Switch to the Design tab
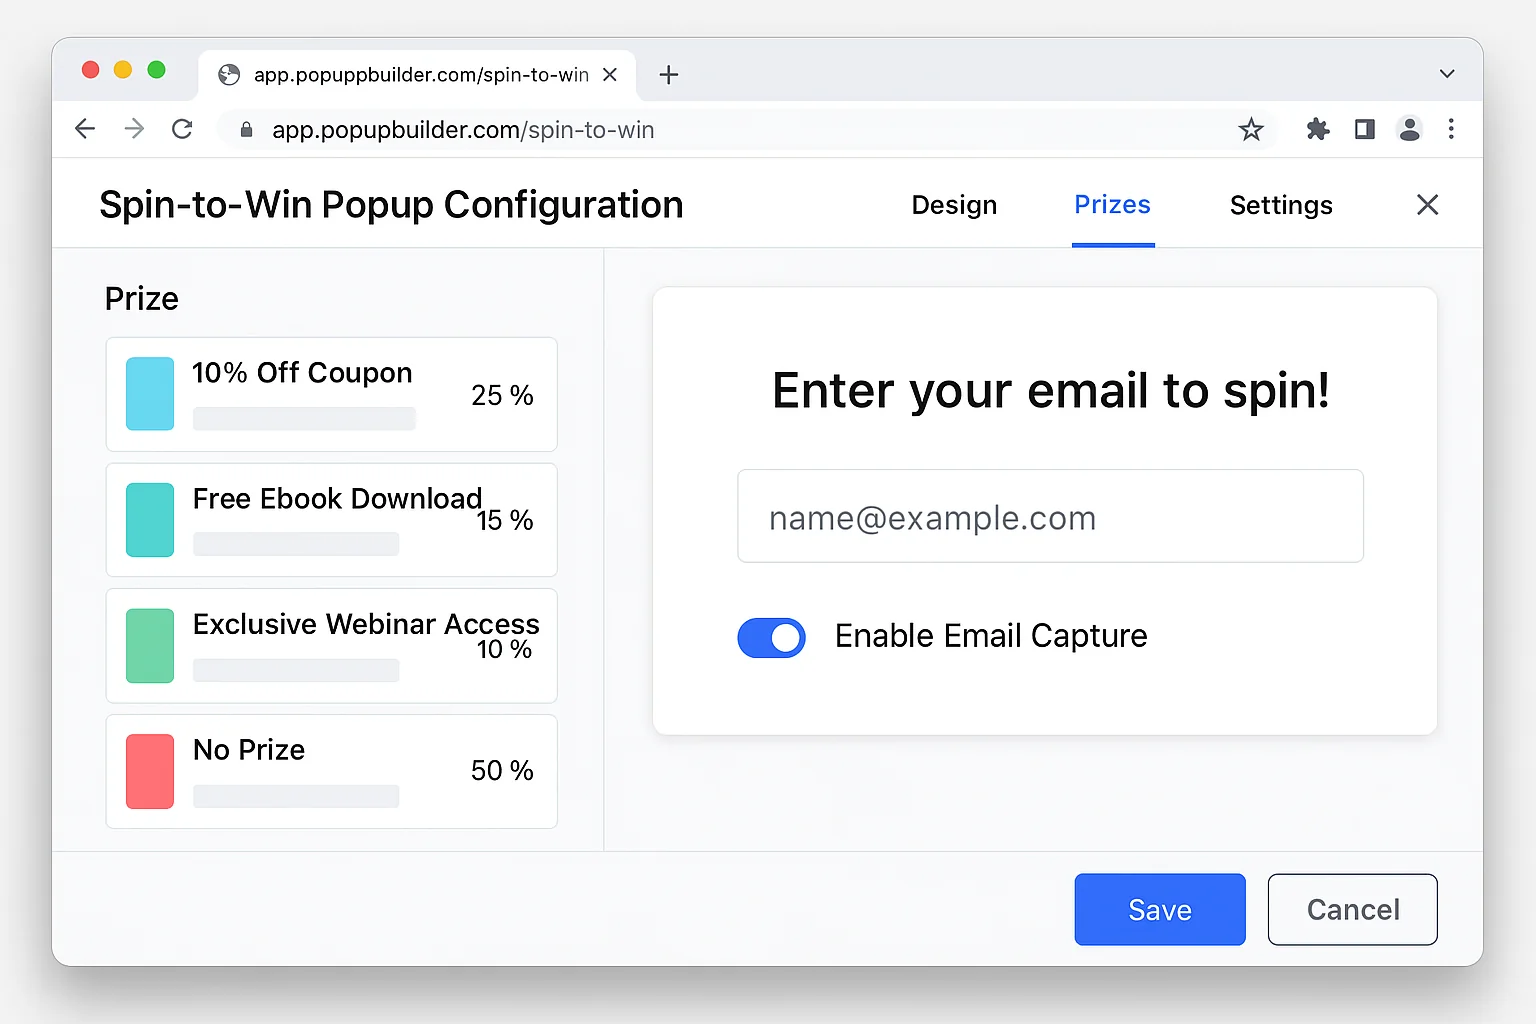 (x=953, y=205)
